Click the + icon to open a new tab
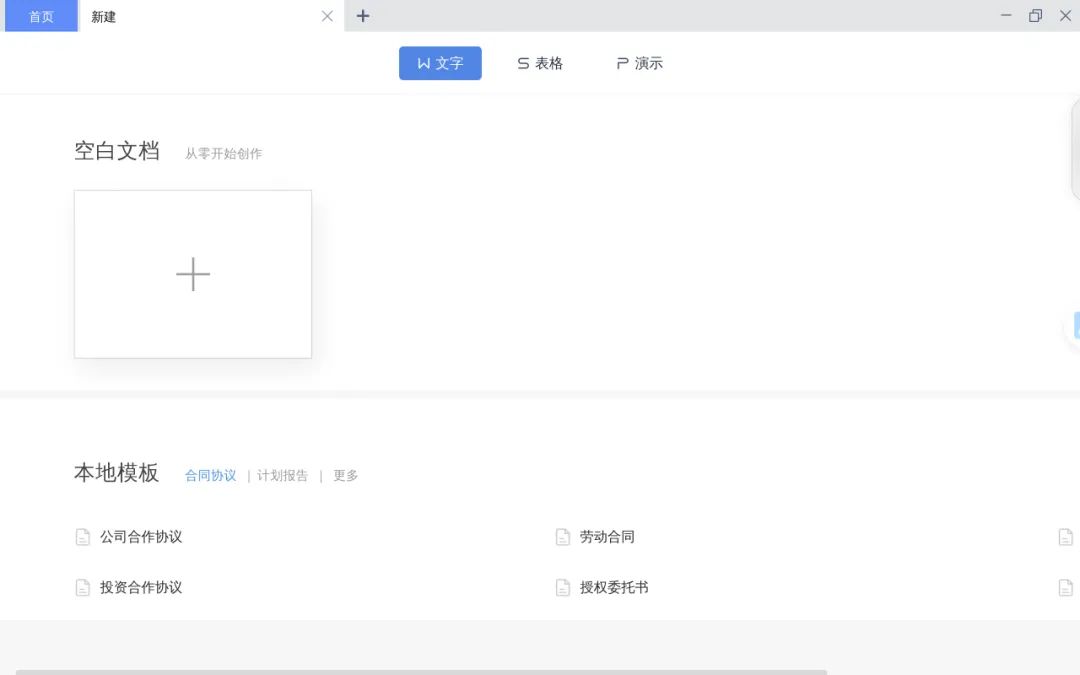1080x675 pixels. 362,16
